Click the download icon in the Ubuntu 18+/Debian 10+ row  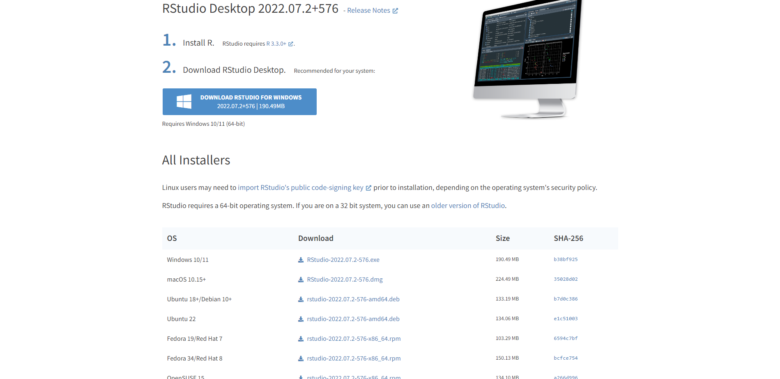pos(300,299)
